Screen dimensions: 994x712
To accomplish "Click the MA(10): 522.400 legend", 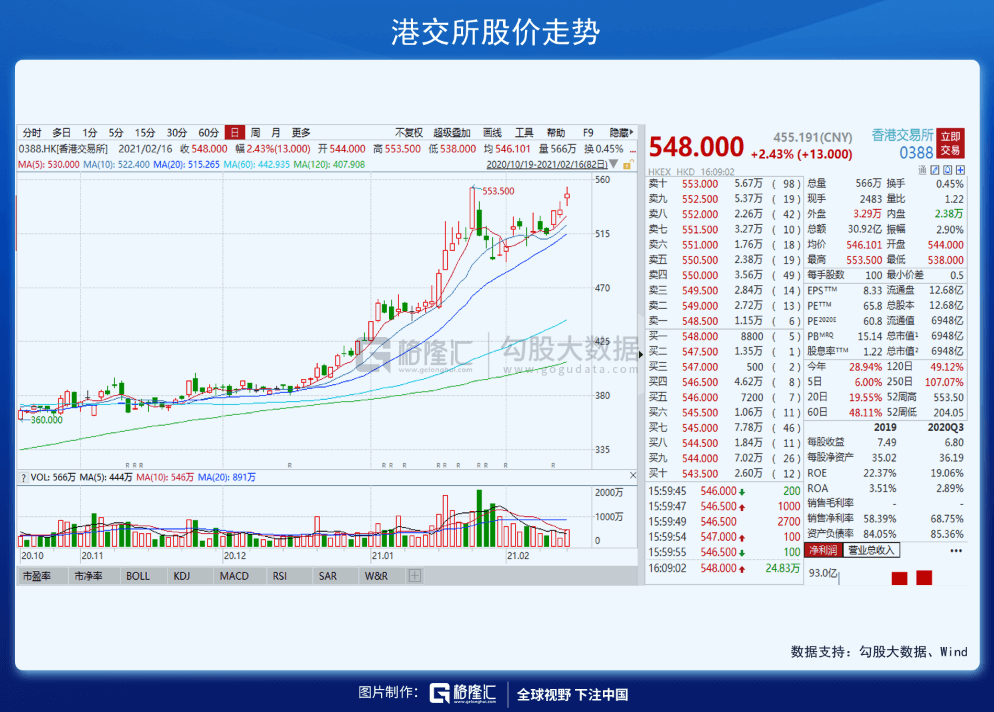I will [116, 164].
